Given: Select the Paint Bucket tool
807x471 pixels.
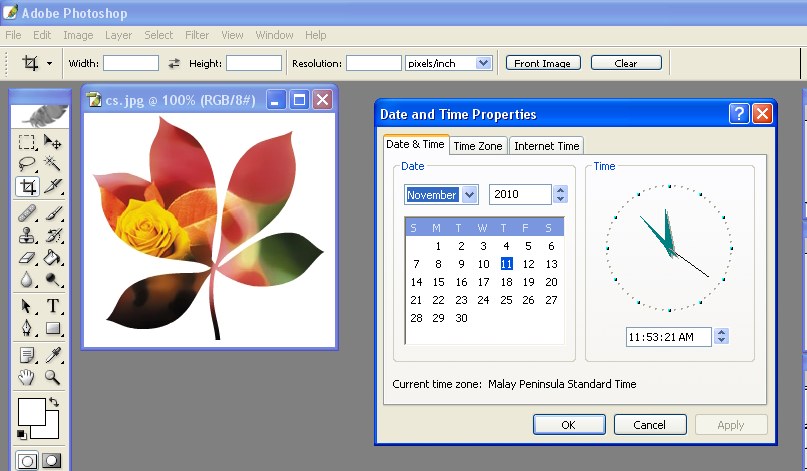Looking at the screenshot, I should pos(52,257).
